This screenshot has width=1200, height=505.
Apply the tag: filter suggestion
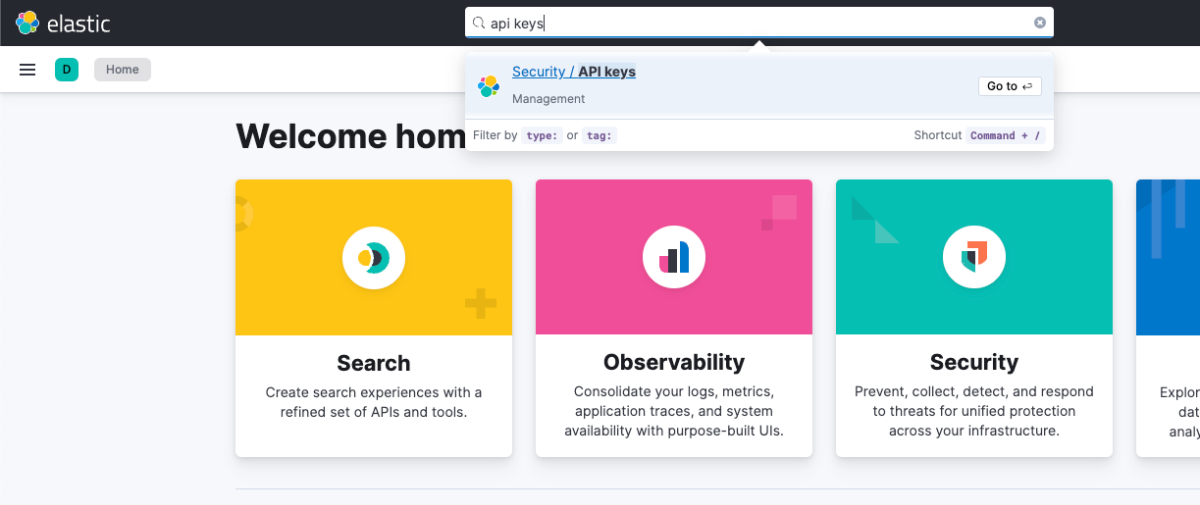(x=600, y=135)
